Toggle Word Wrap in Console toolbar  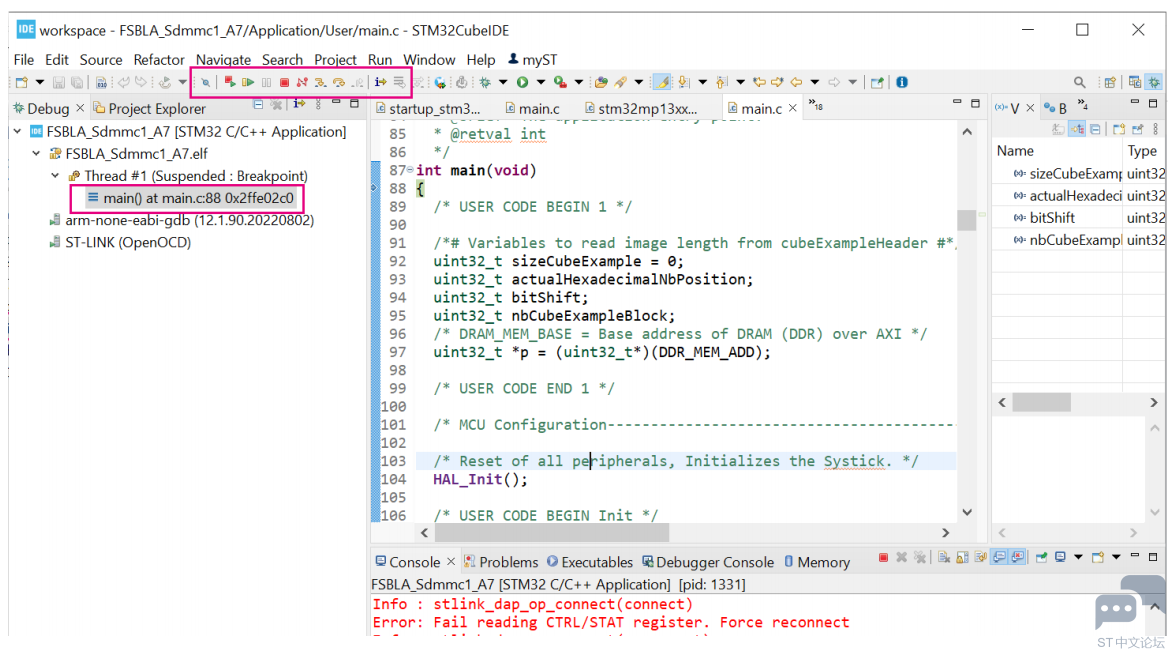(x=980, y=558)
